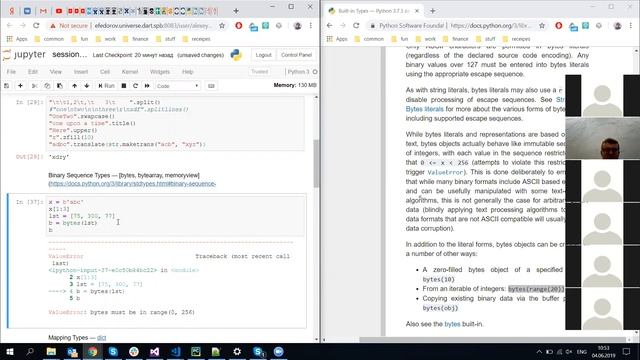The image size is (640, 360).
Task: Open Visual Studio from the taskbar
Action: (154, 351)
